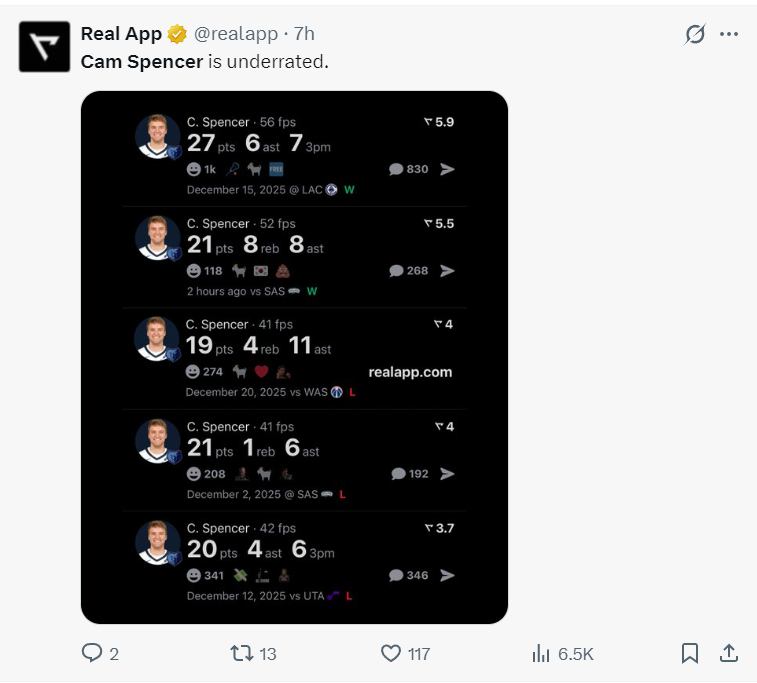Image resolution: width=757 pixels, height=683 pixels.
Task: Bookmark the Cam Spencer post
Action: coord(689,653)
